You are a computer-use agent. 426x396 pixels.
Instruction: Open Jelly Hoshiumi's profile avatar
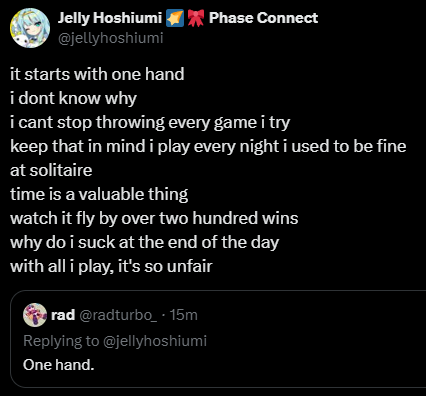[x=30, y=28]
